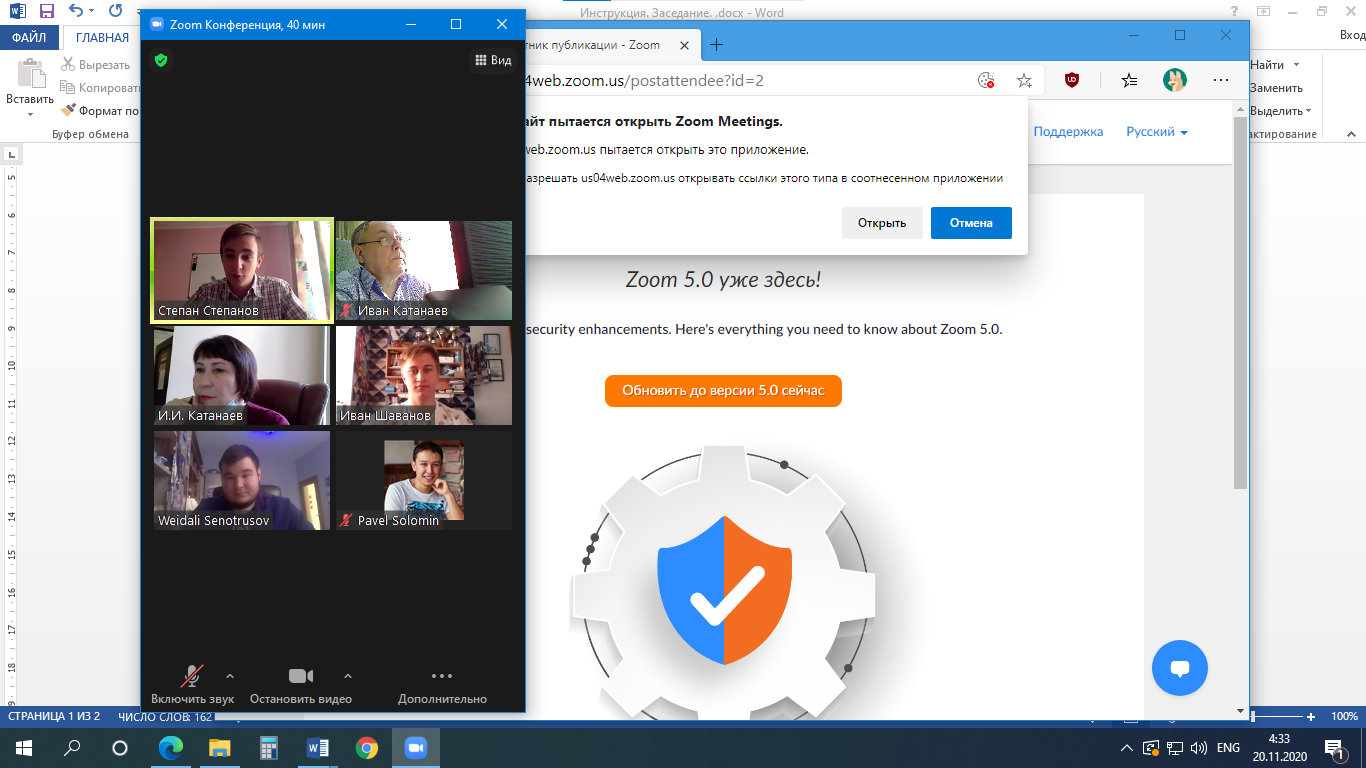Stop camera with Остановить видео icon
The width and height of the screenshot is (1366, 768).
point(301,676)
